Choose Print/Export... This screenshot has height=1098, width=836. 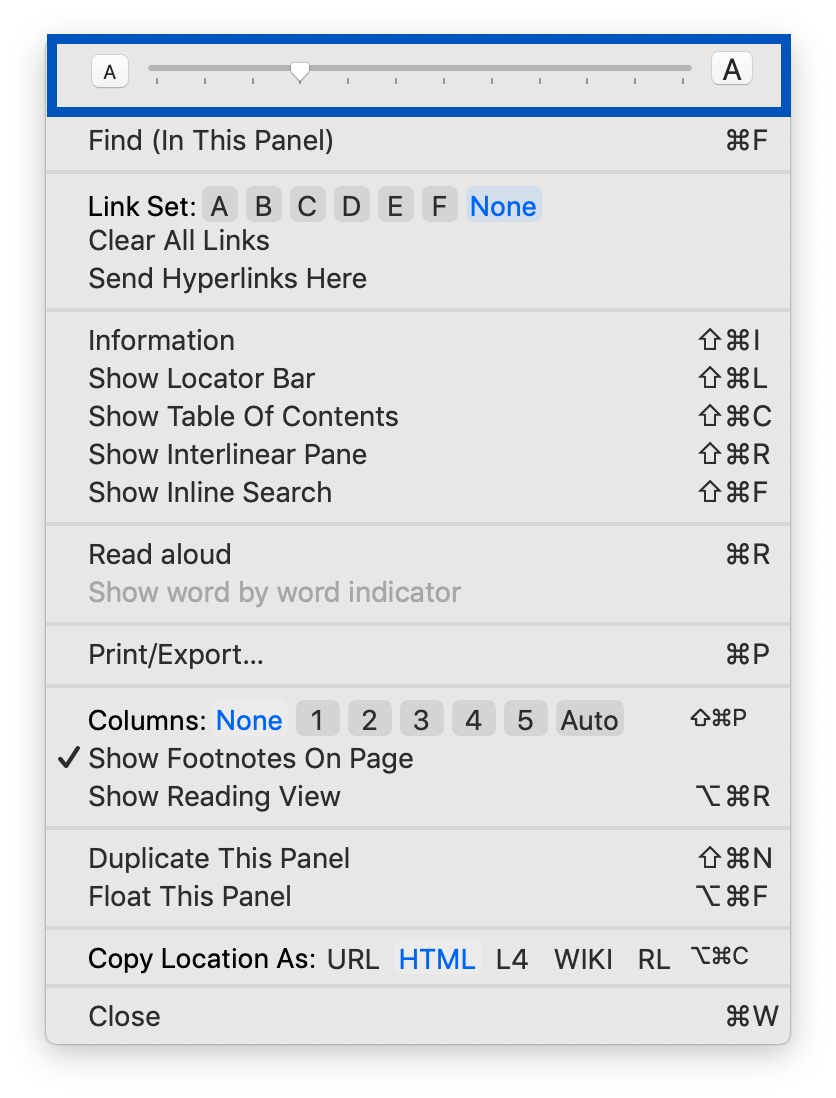point(418,654)
